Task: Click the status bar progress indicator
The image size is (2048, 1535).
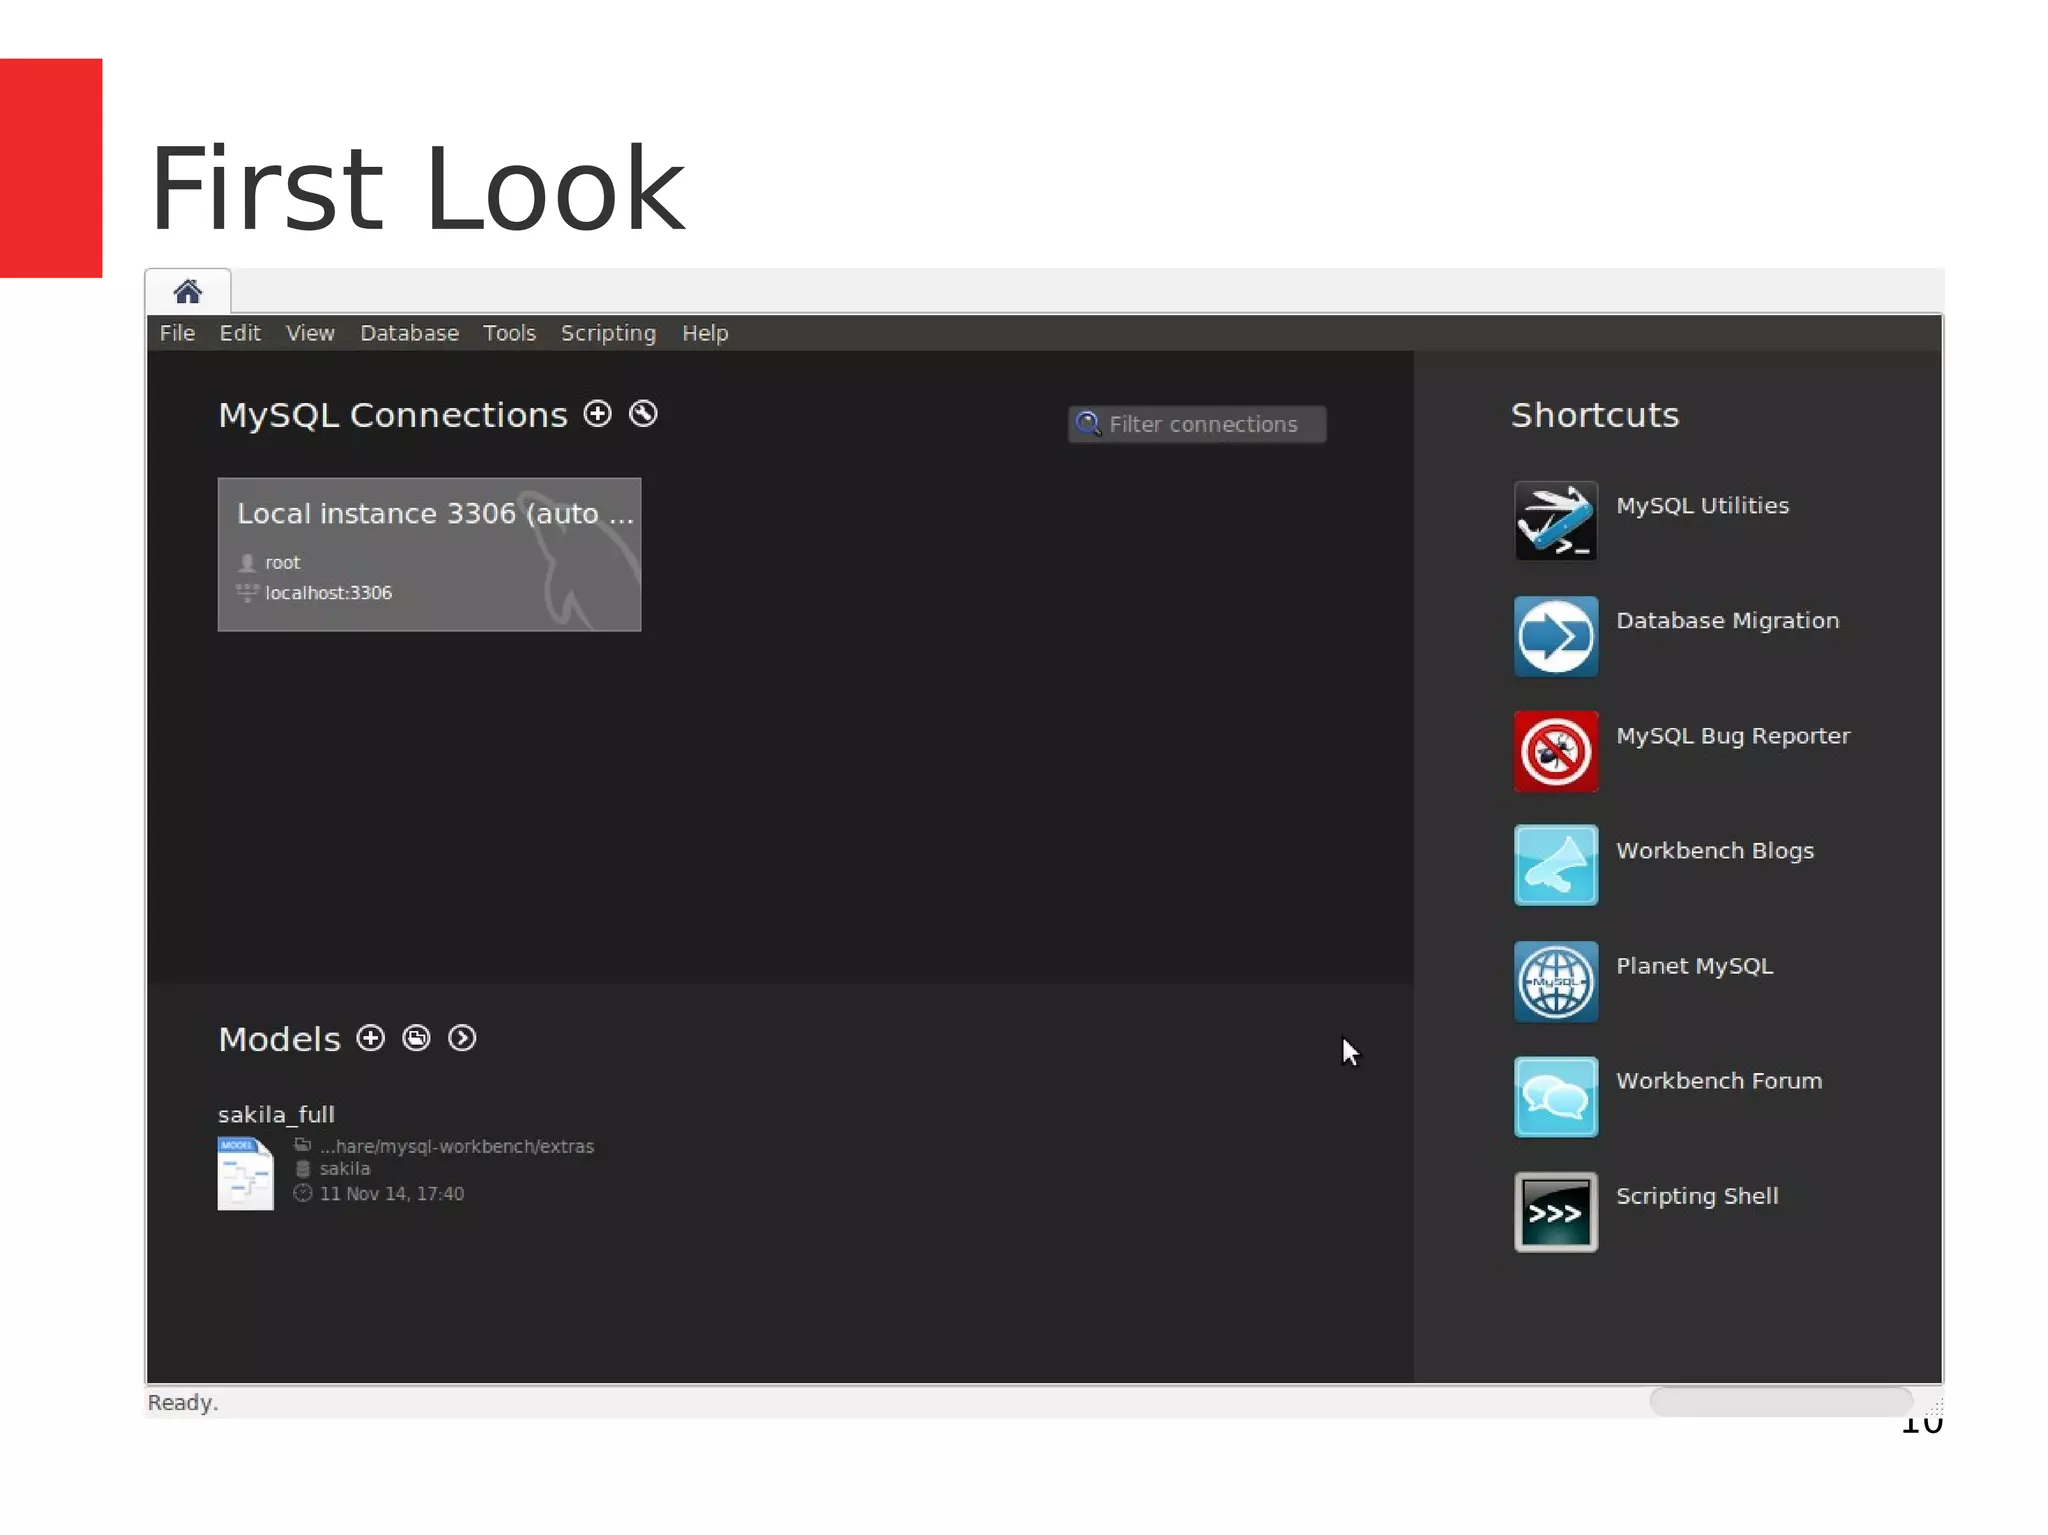Action: [x=1781, y=1401]
